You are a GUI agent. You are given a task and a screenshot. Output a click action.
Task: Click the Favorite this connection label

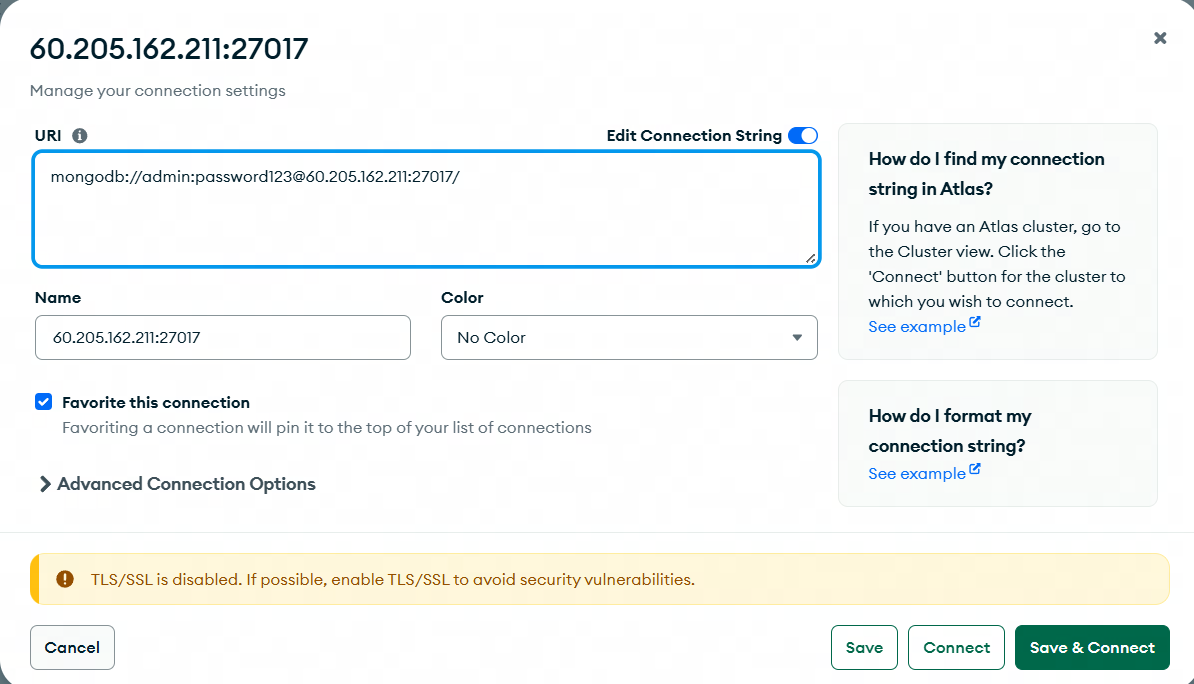[x=156, y=403]
